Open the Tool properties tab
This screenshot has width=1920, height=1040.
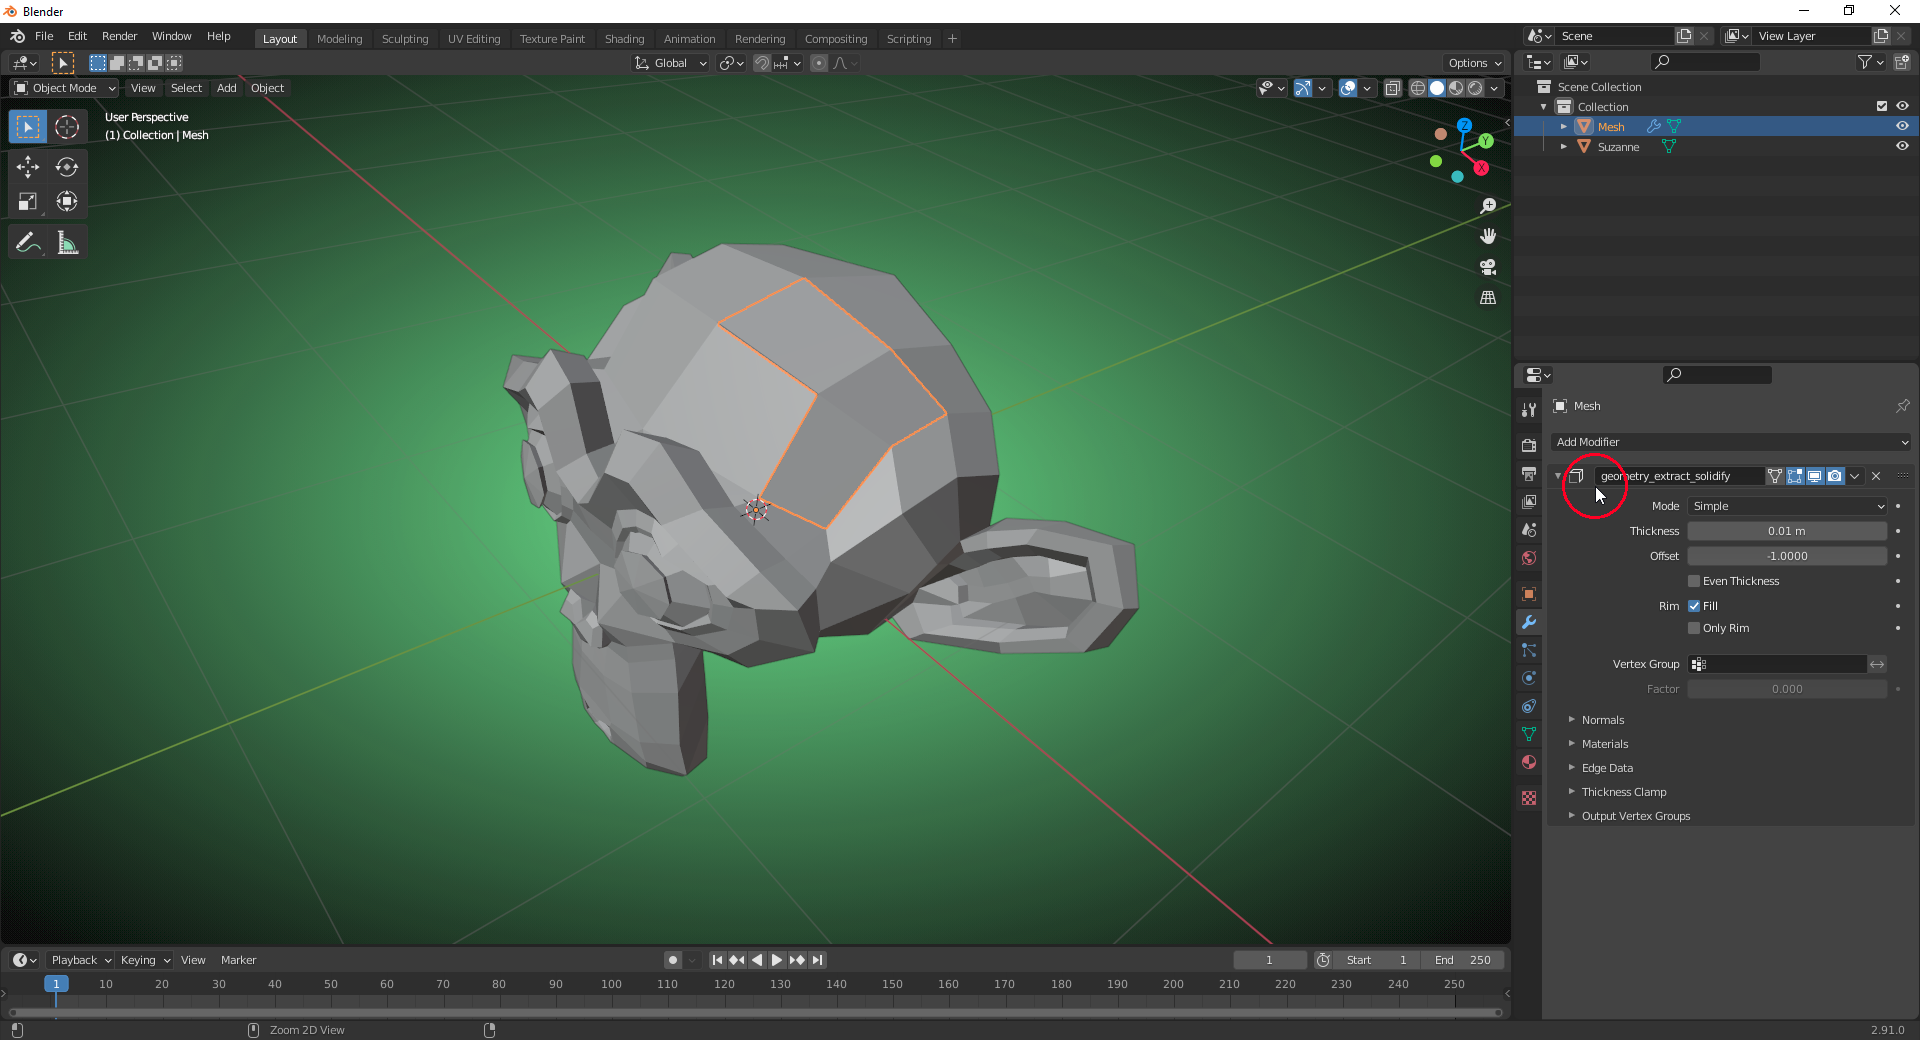tap(1529, 410)
